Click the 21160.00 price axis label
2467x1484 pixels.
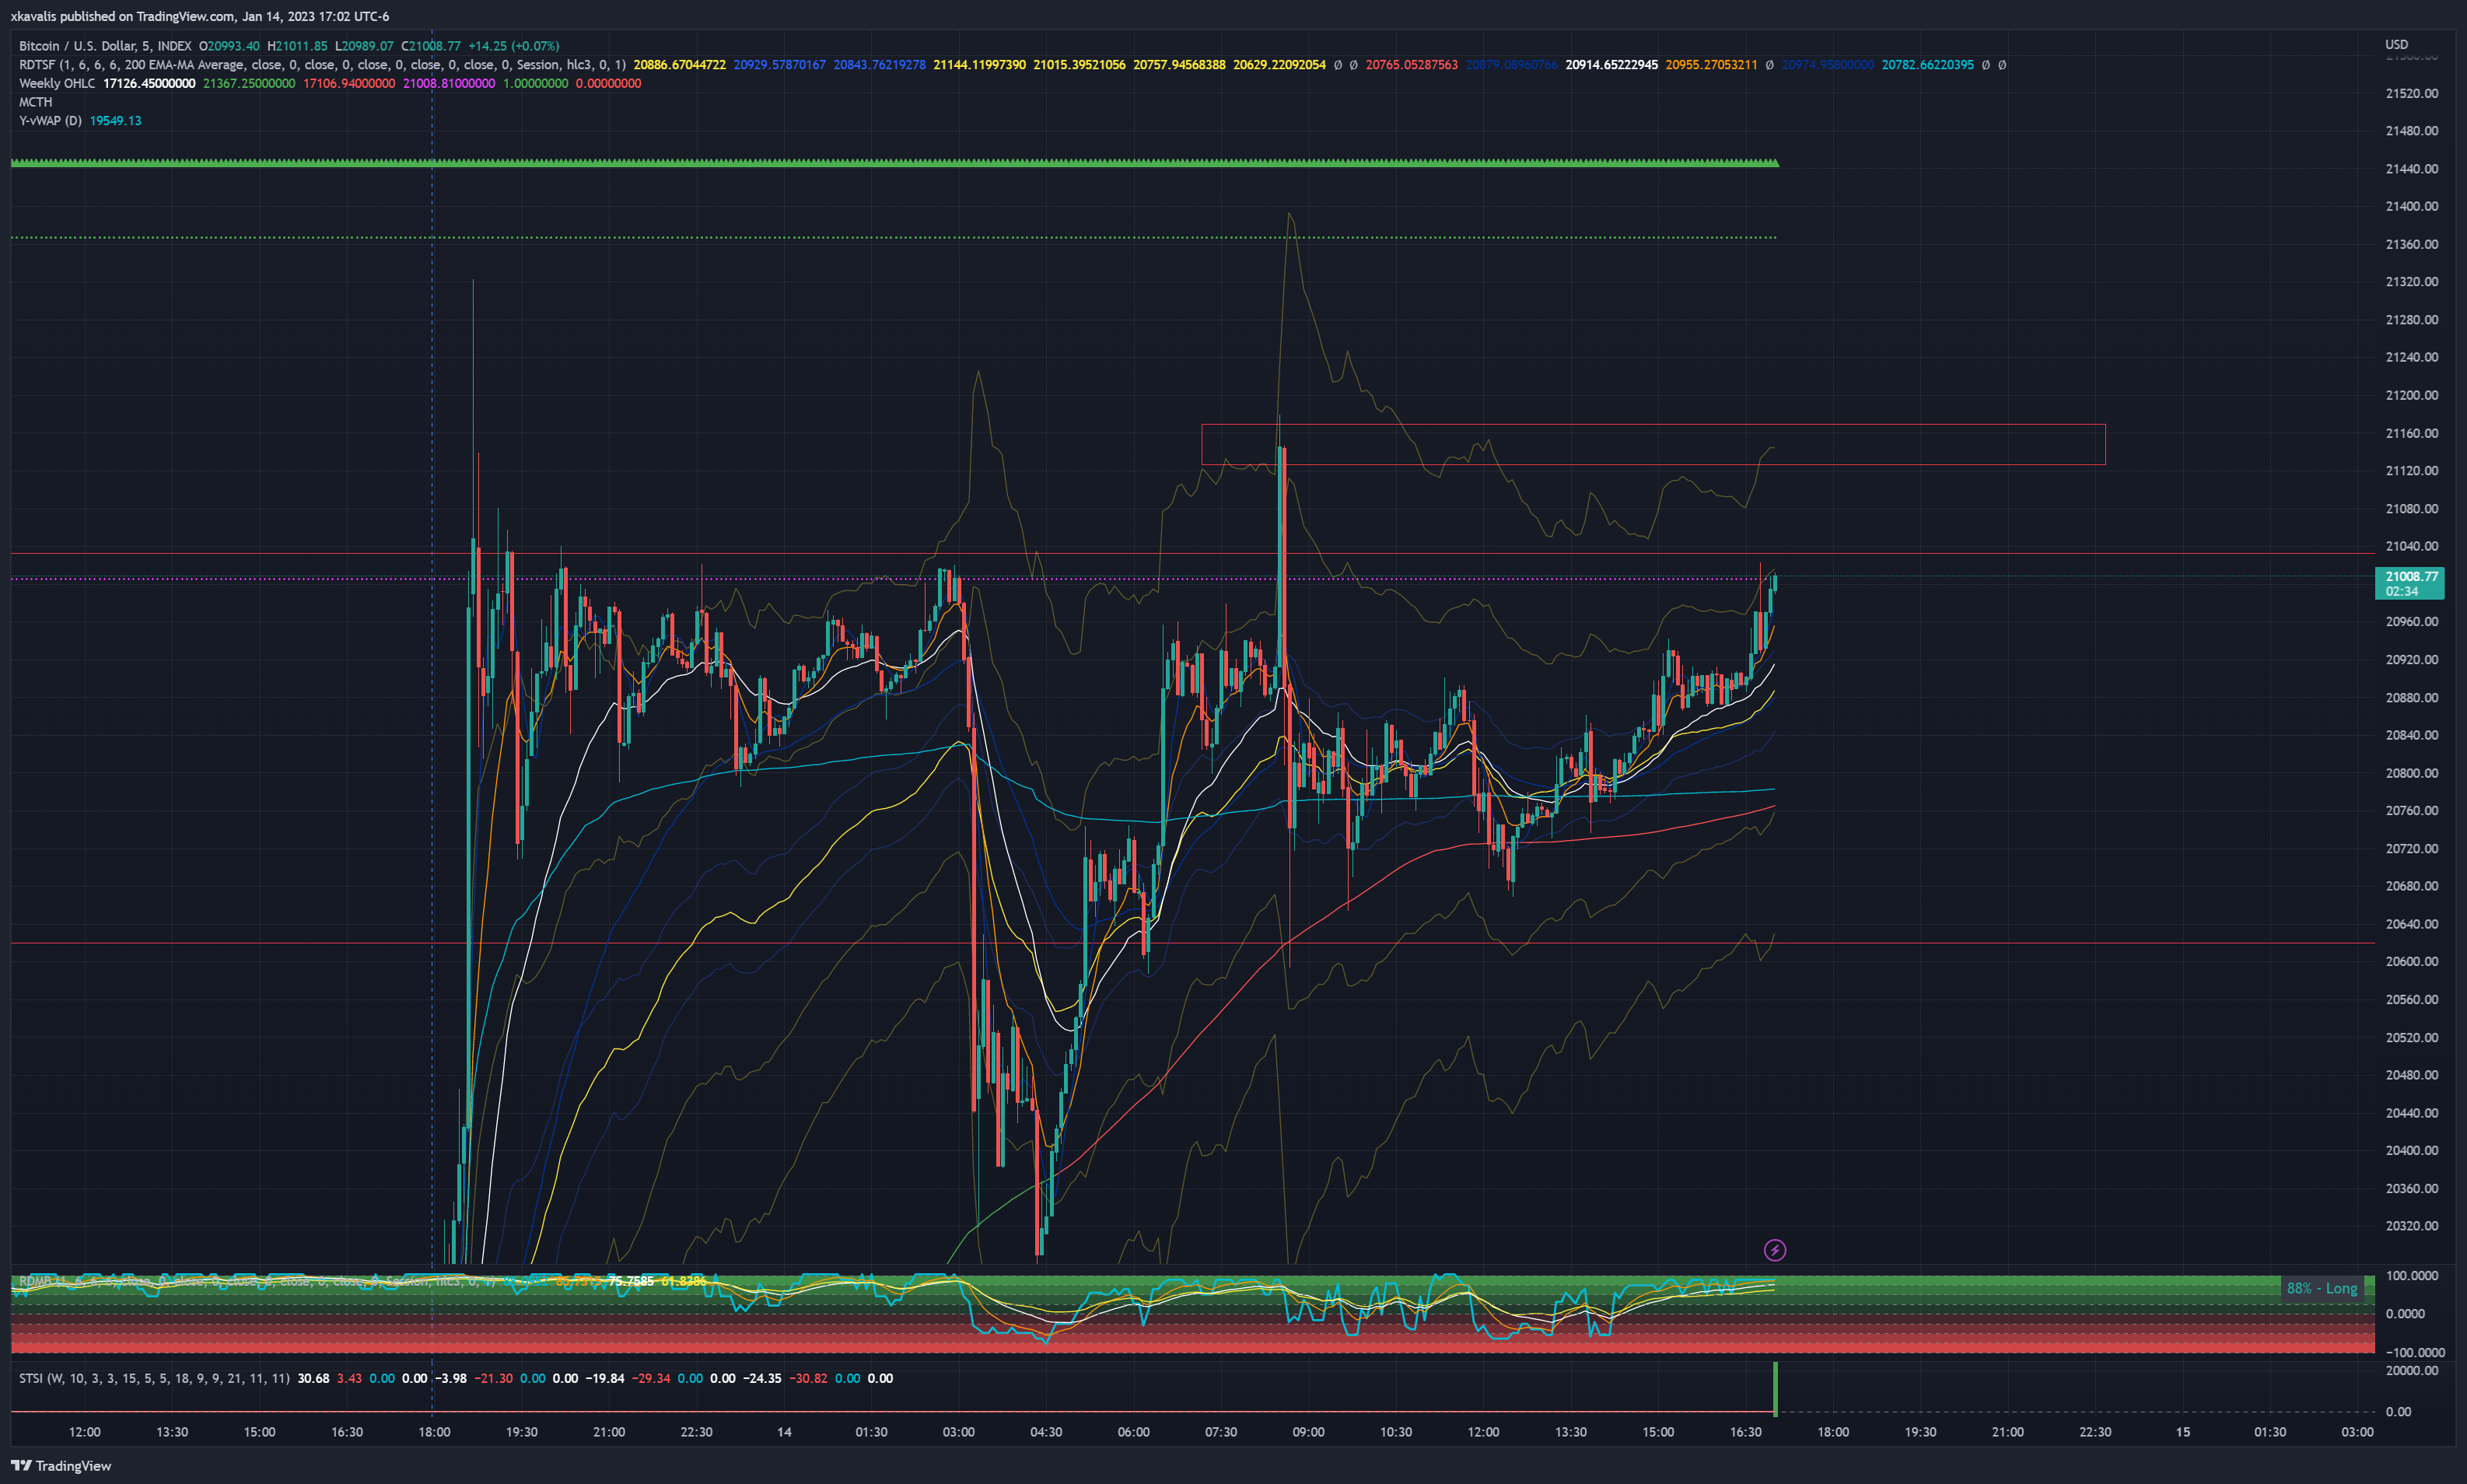[2411, 433]
